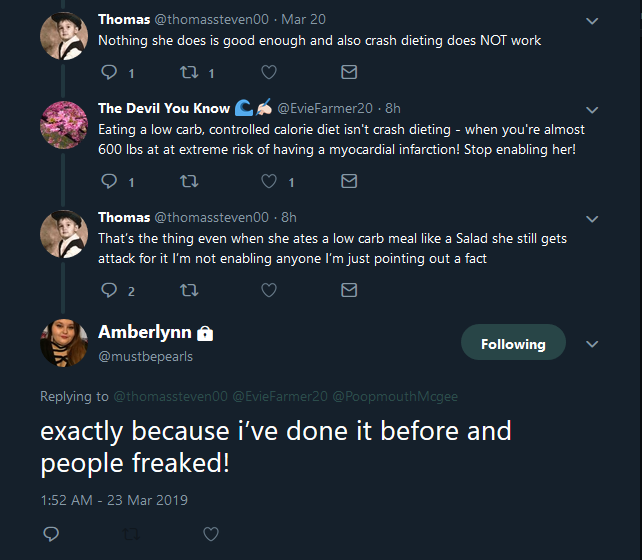Like Amberlynn's 'people freaked' tweet
The image size is (642, 560).
tap(211, 534)
